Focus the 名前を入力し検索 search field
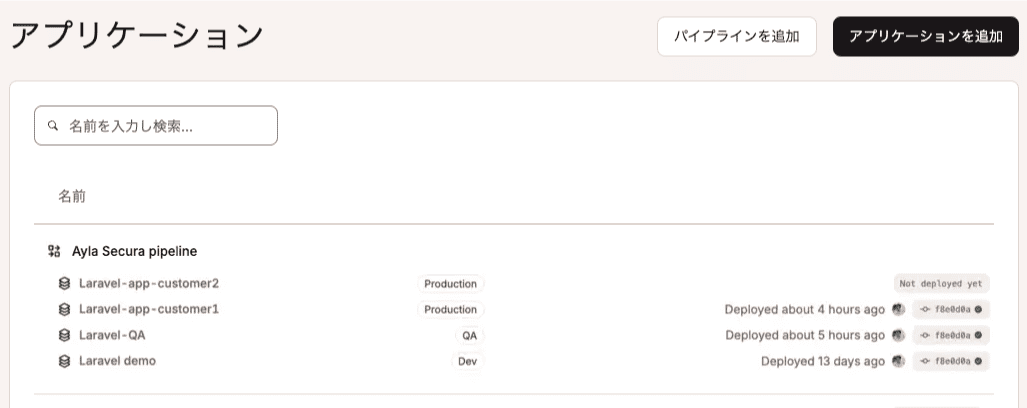The image size is (1027, 408). click(x=156, y=126)
